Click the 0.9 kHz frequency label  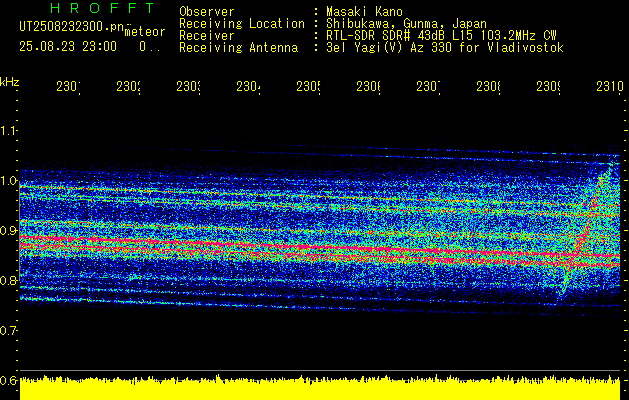coord(9,231)
